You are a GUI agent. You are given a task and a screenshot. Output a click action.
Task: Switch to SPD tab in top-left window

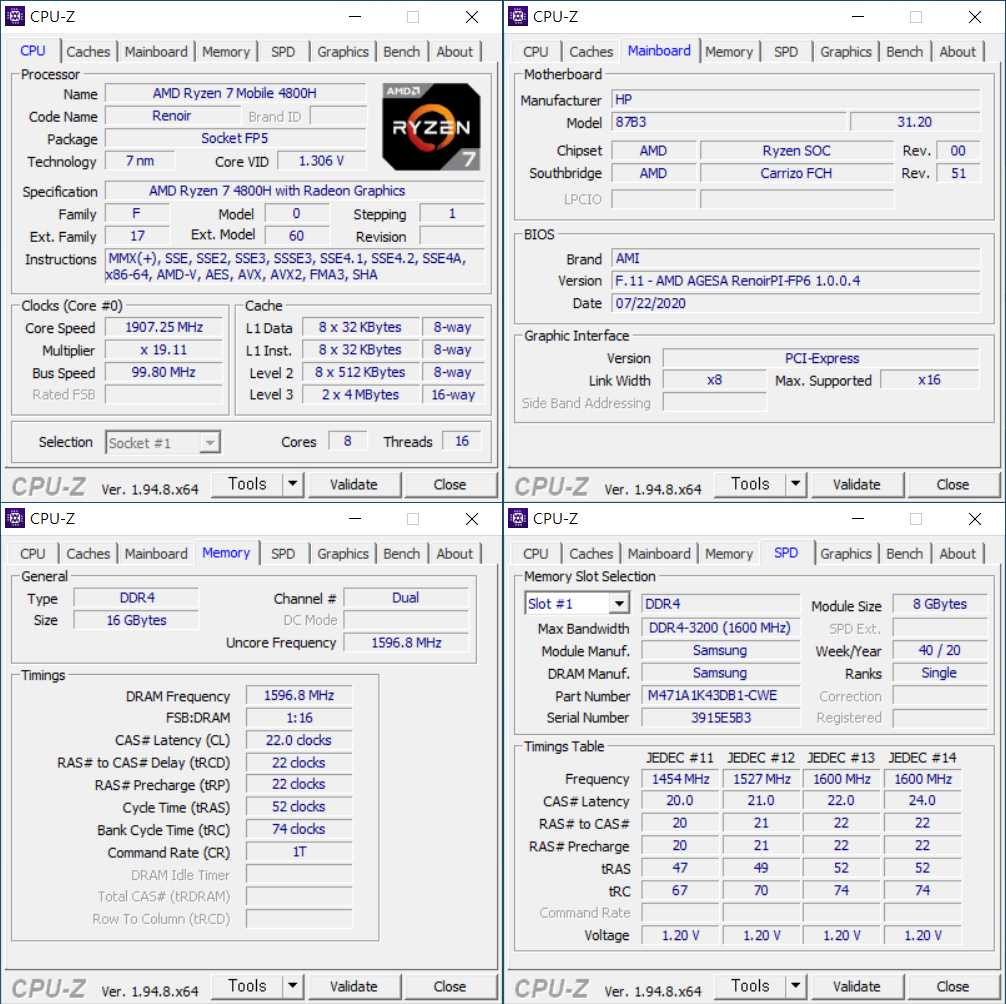point(283,51)
